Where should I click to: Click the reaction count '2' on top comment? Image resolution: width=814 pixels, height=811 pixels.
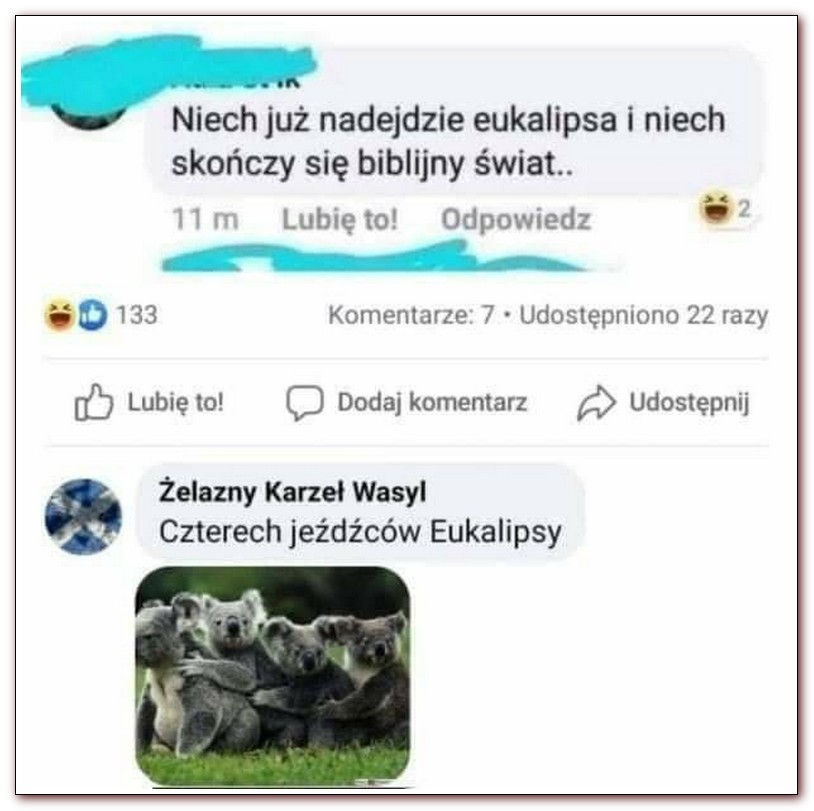(744, 209)
